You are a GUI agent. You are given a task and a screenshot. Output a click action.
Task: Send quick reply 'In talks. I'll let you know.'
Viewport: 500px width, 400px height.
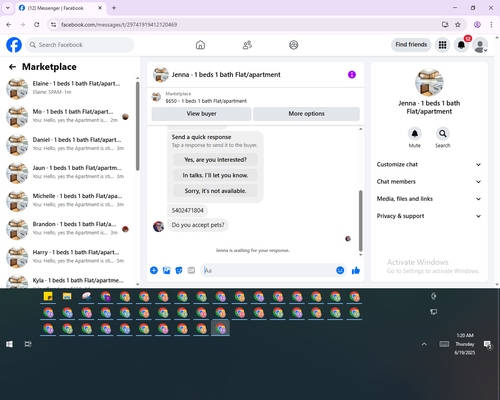point(215,175)
